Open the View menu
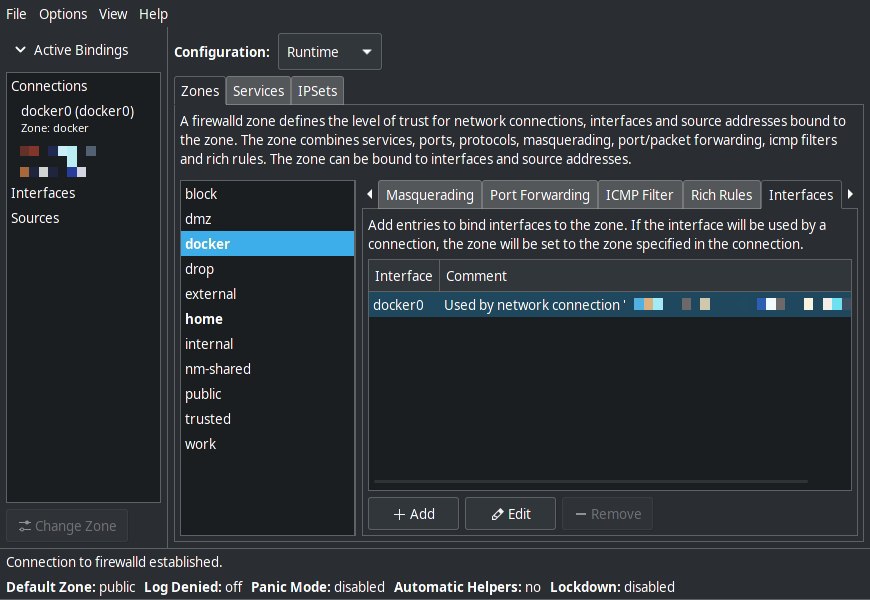Image resolution: width=870 pixels, height=600 pixels. pos(113,14)
